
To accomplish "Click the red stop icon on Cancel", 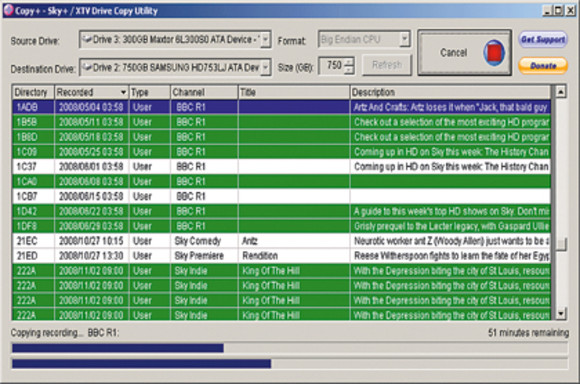I will point(494,53).
